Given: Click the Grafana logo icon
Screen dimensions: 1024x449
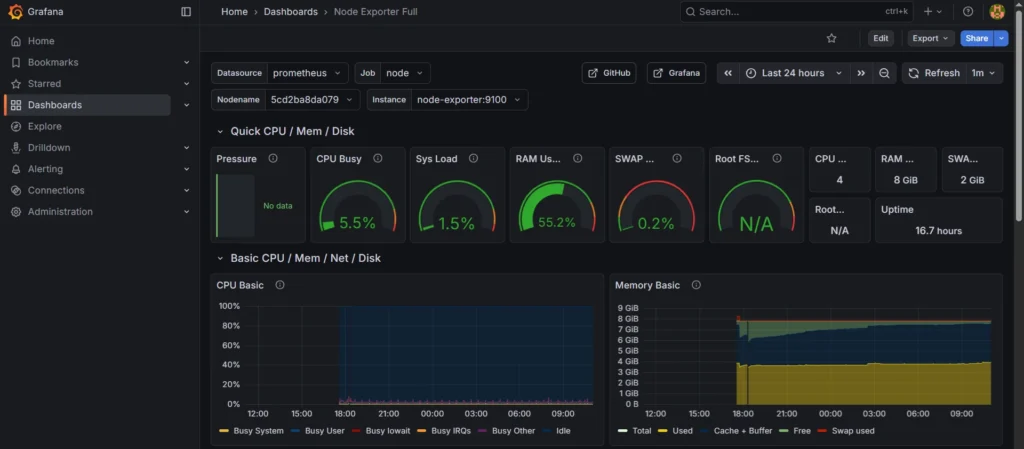Looking at the screenshot, I should tap(15, 12).
